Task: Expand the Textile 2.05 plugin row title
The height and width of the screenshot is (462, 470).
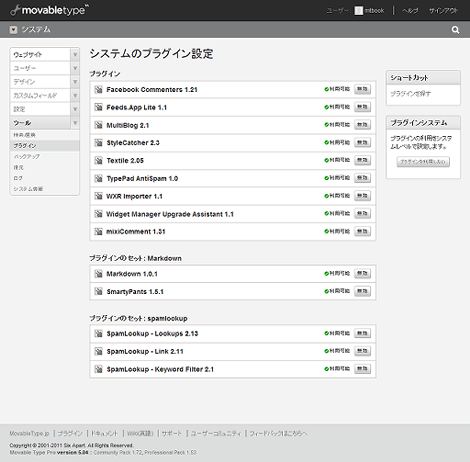Action: click(125, 161)
